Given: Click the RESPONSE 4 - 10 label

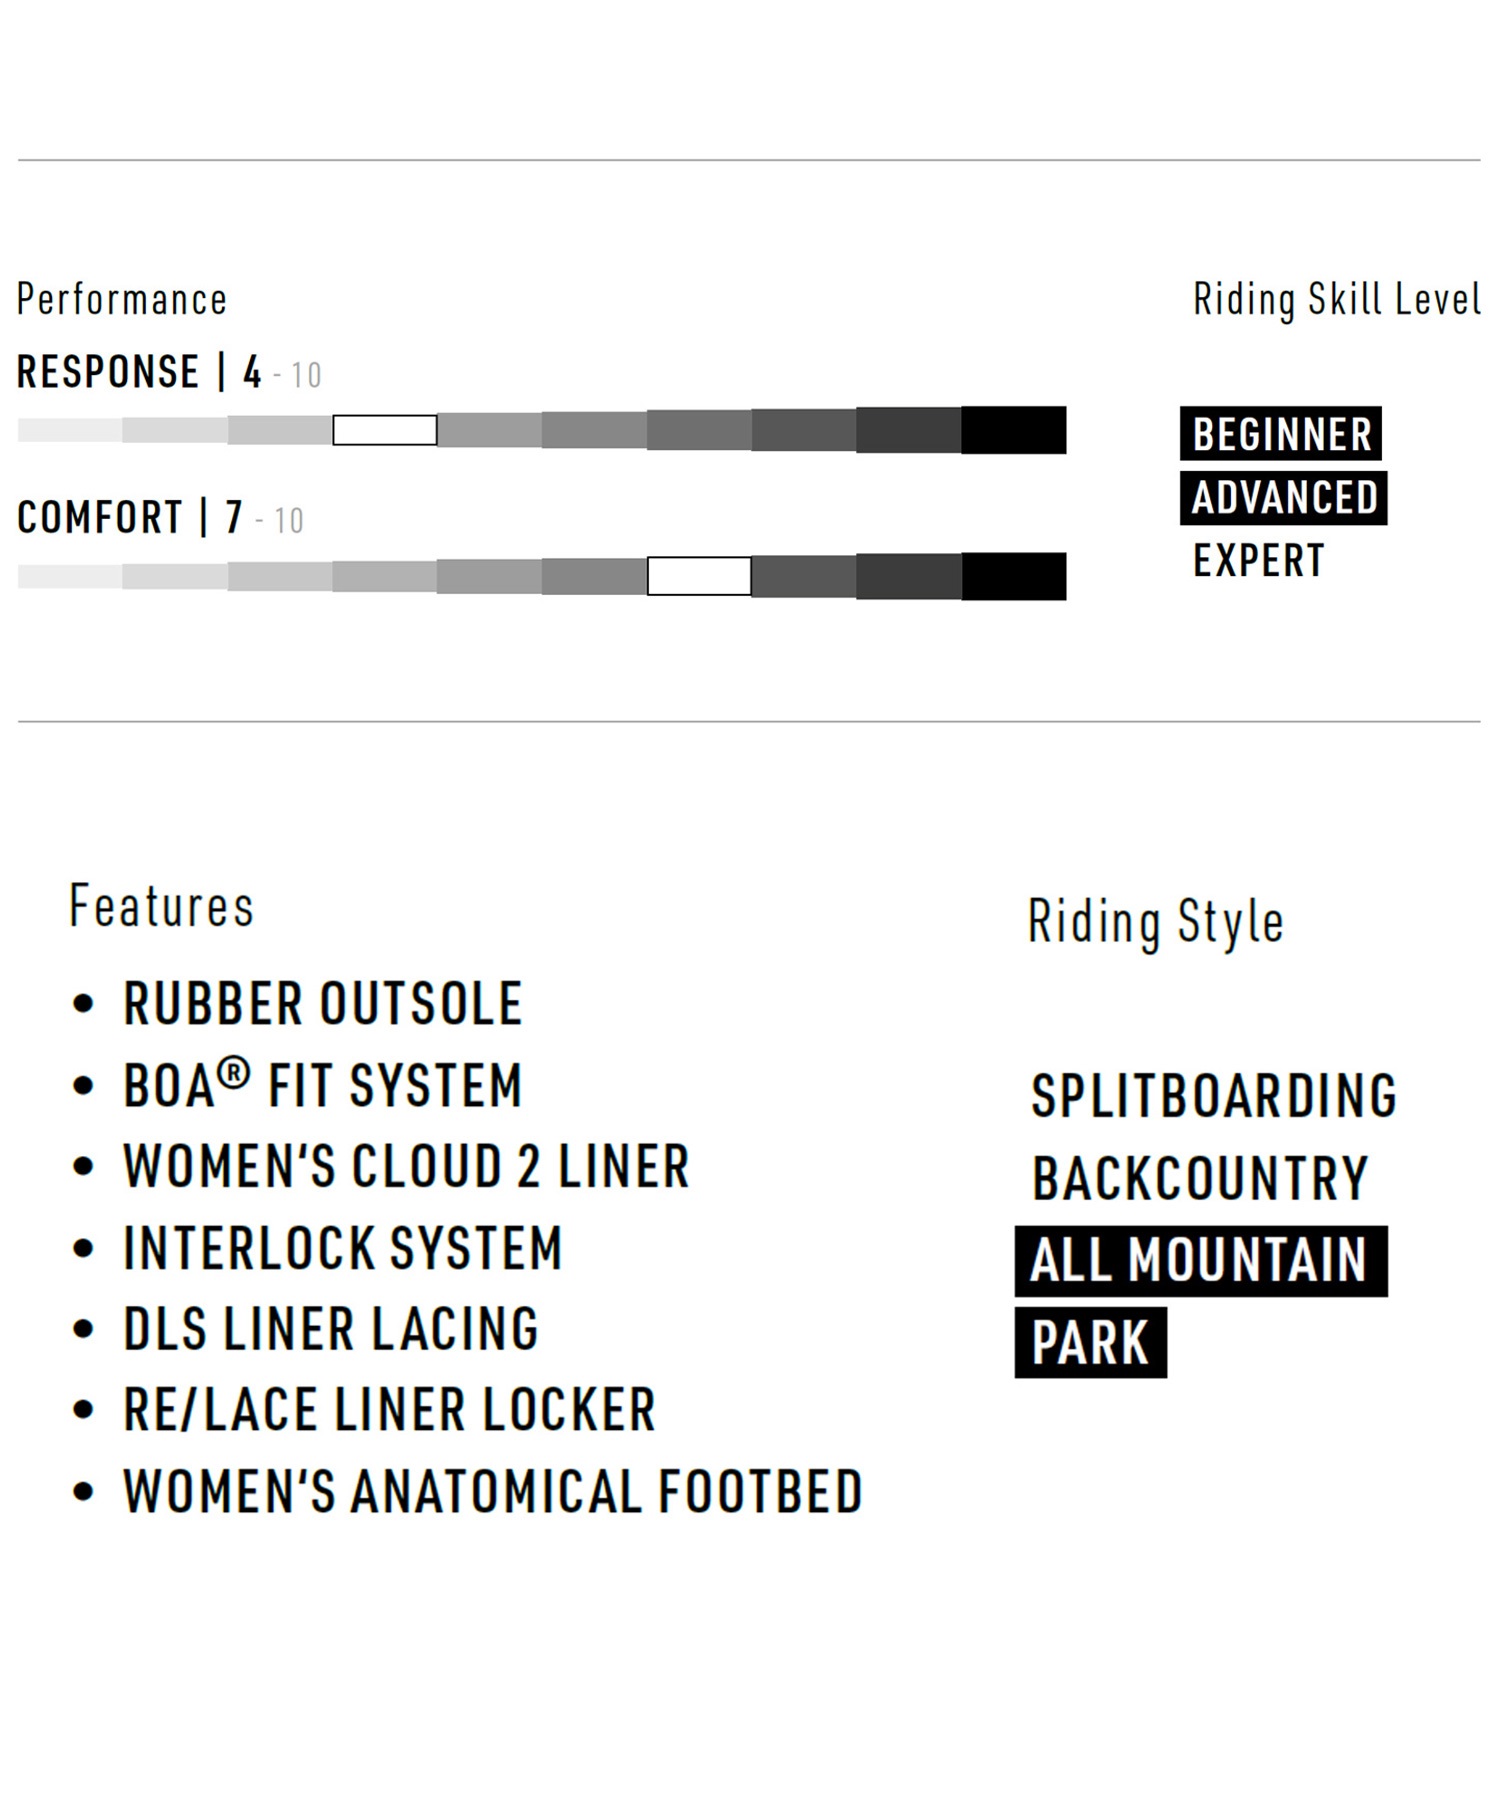Looking at the screenshot, I should [x=169, y=373].
